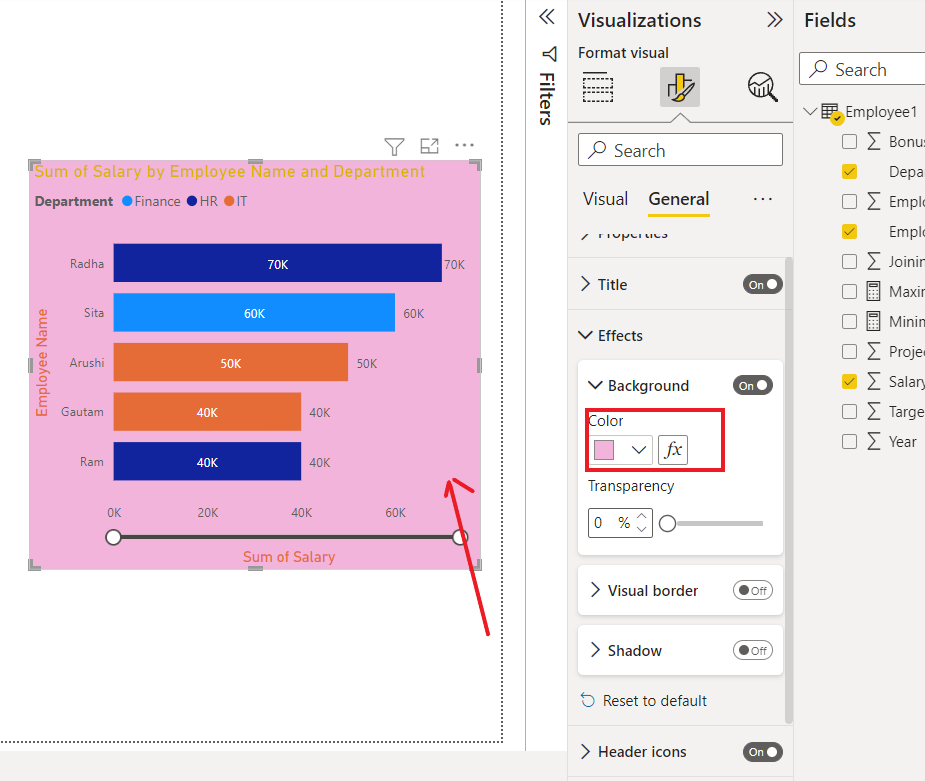Click the HR legend marker
The height and width of the screenshot is (781, 925).
click(x=192, y=201)
